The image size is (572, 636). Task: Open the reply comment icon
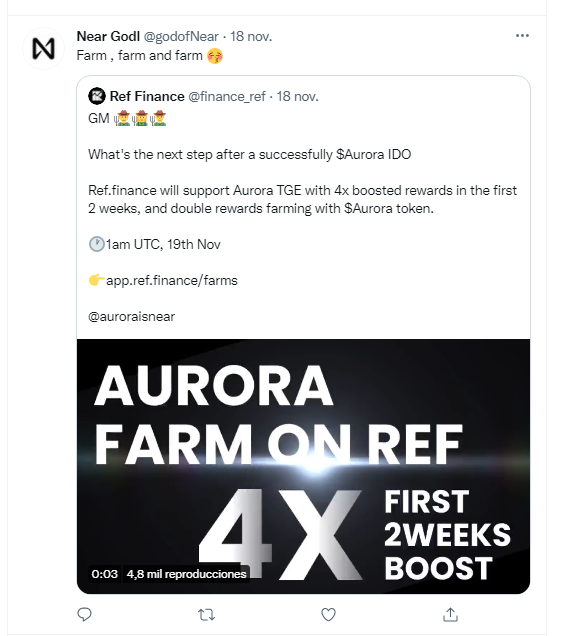pyautogui.click(x=84, y=615)
